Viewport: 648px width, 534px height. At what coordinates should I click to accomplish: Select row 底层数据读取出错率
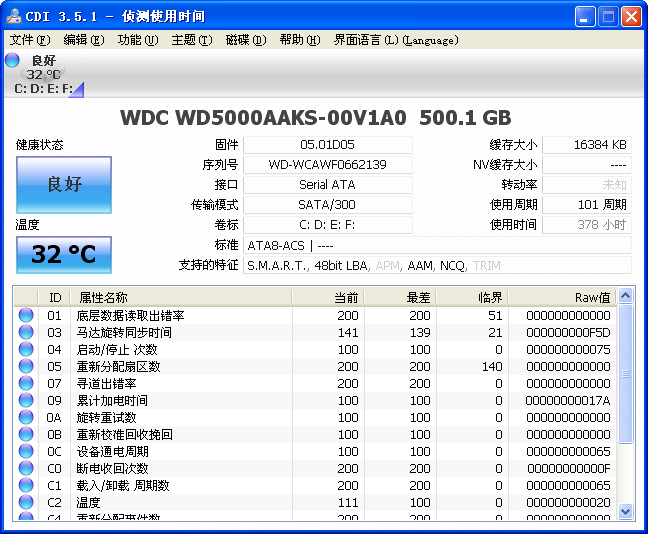point(315,315)
